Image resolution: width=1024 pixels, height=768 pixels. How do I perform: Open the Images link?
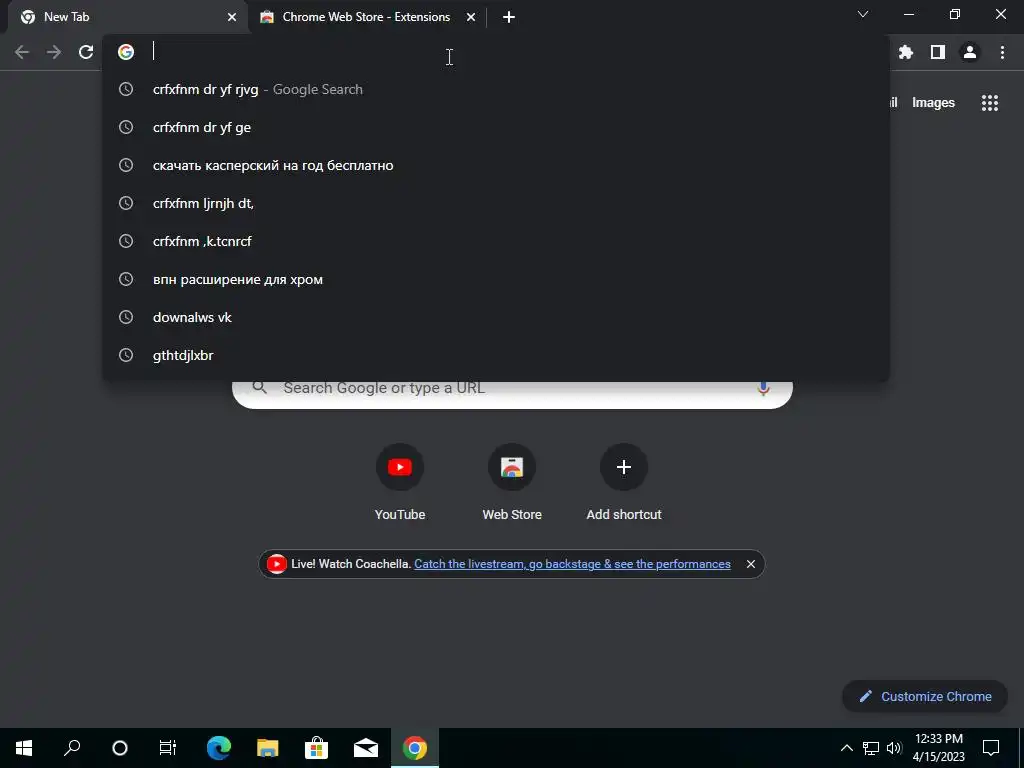pos(933,103)
